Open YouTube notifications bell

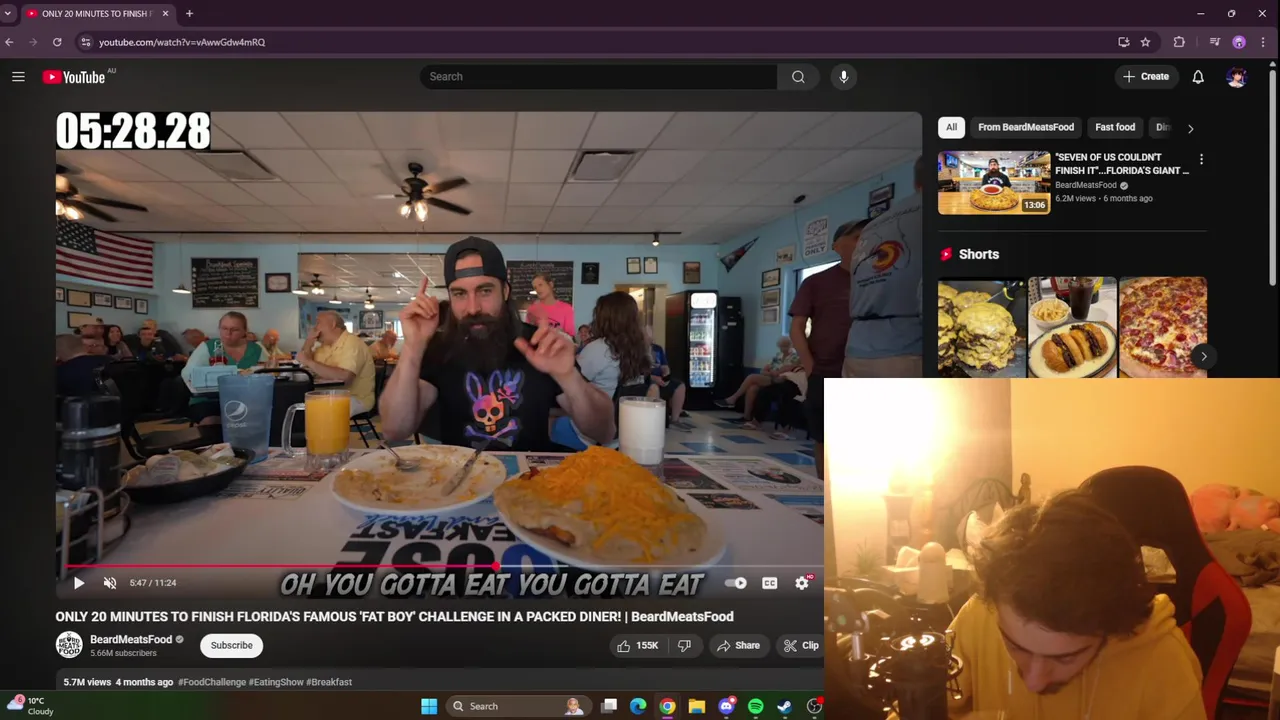(x=1198, y=77)
